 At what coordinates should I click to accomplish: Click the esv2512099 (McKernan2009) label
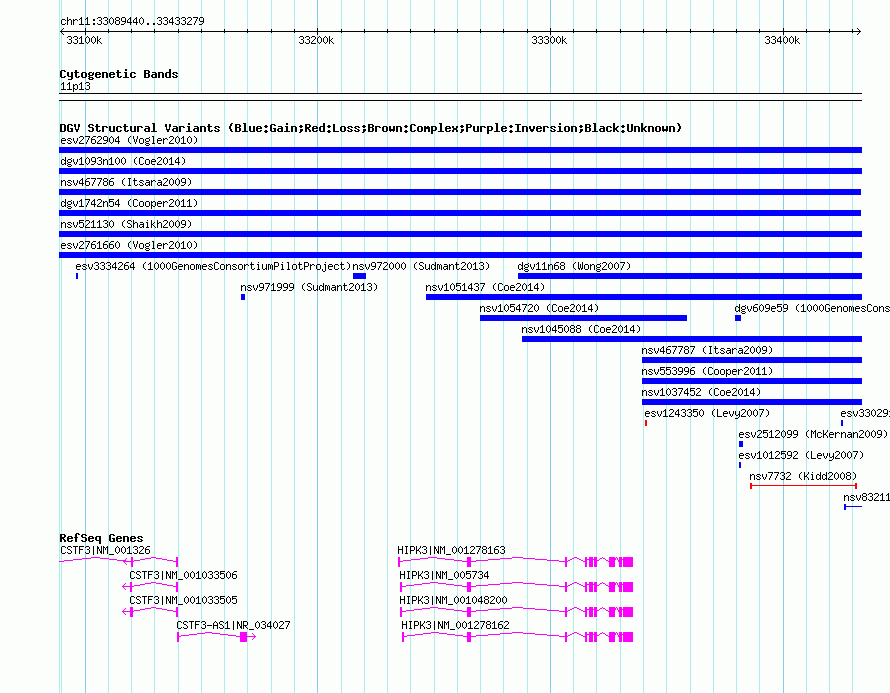pyautogui.click(x=813, y=434)
